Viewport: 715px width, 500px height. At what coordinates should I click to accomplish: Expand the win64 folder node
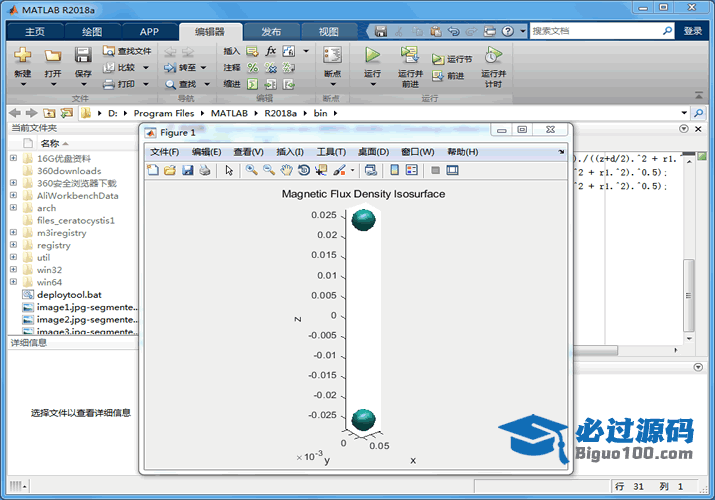[x=13, y=282]
